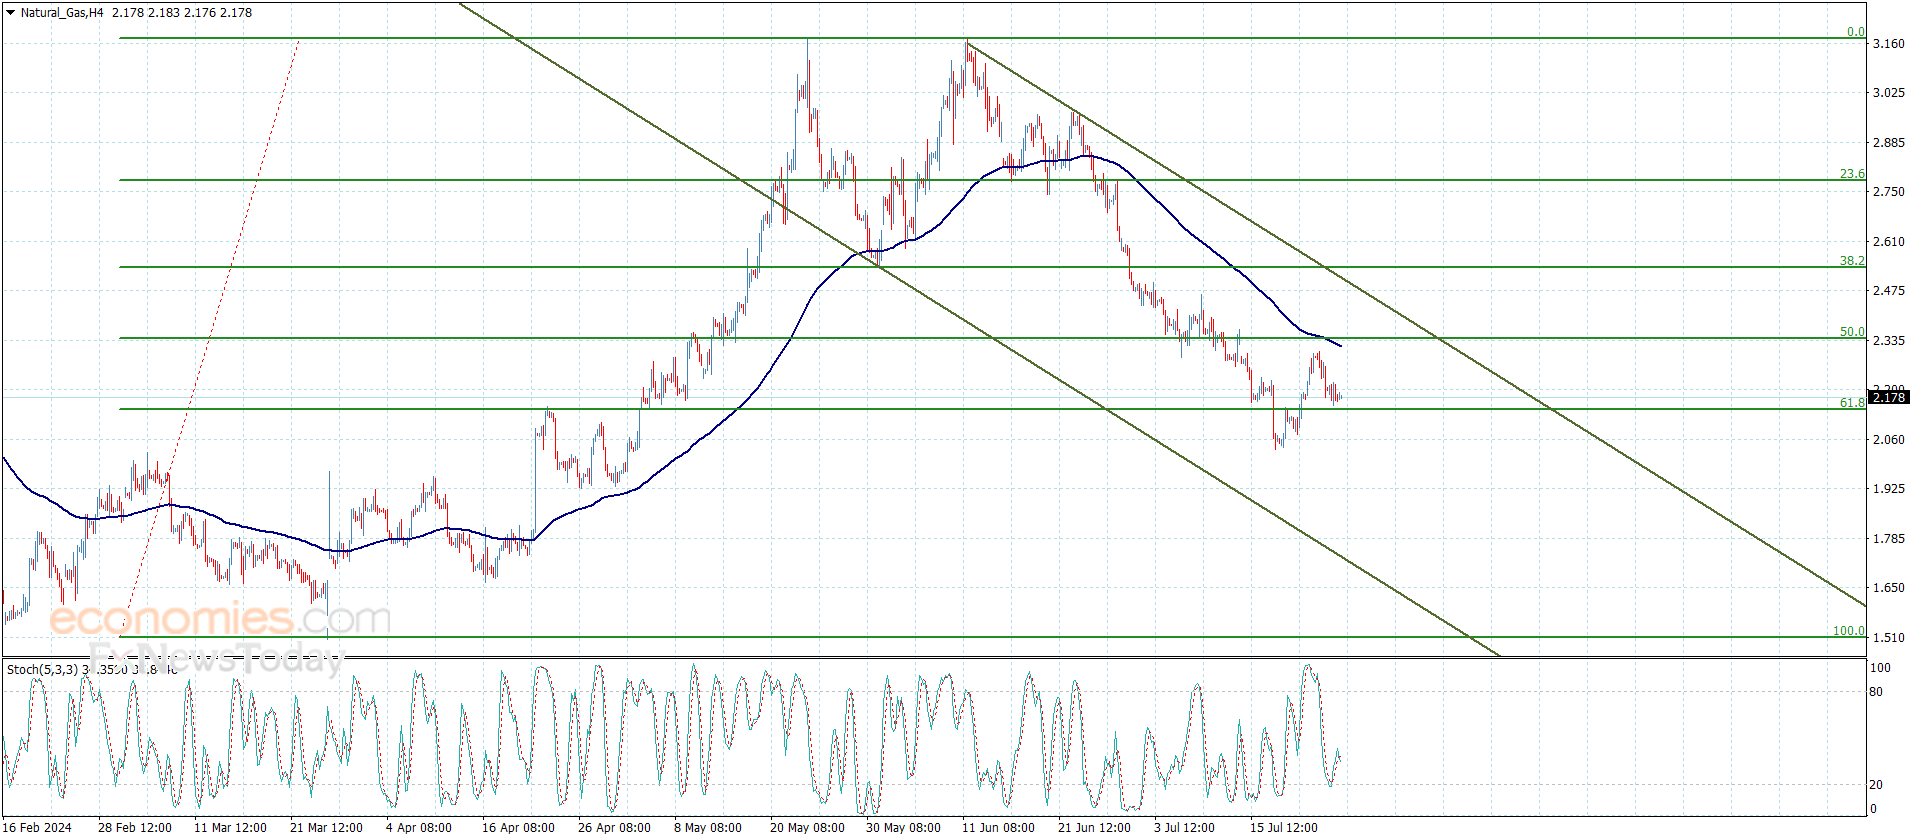Screen dimensions: 1916x840
Task: Select the 100.0 Fibonacci level label
Action: click(x=1848, y=631)
